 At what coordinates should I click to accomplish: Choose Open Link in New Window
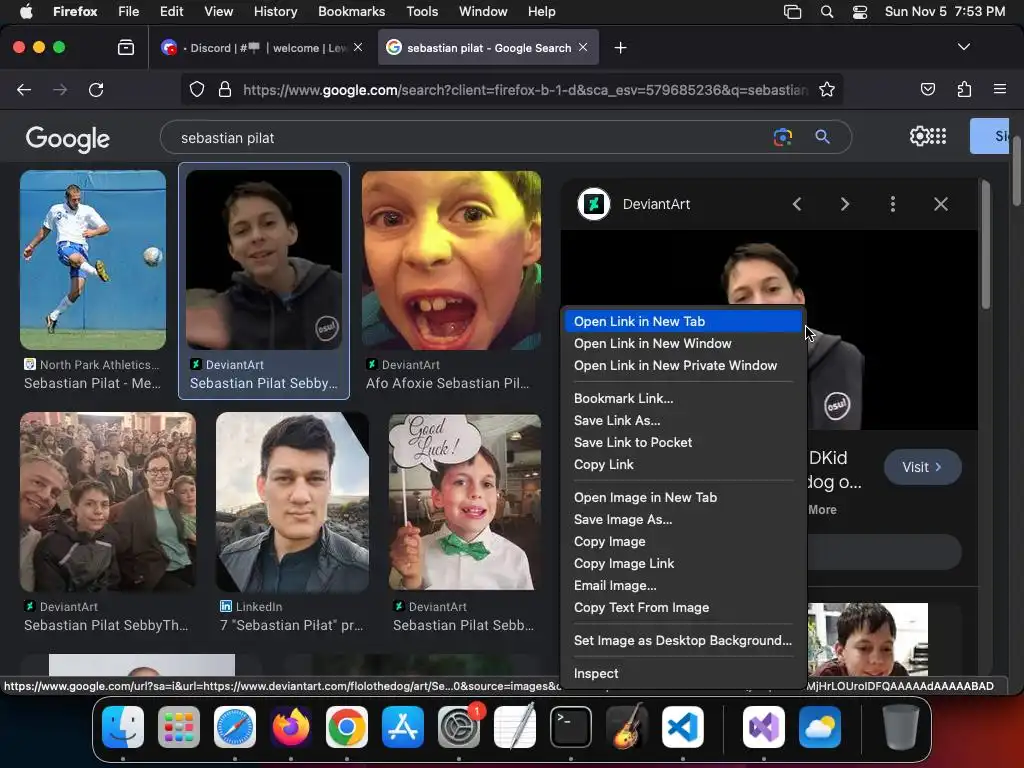point(683,344)
